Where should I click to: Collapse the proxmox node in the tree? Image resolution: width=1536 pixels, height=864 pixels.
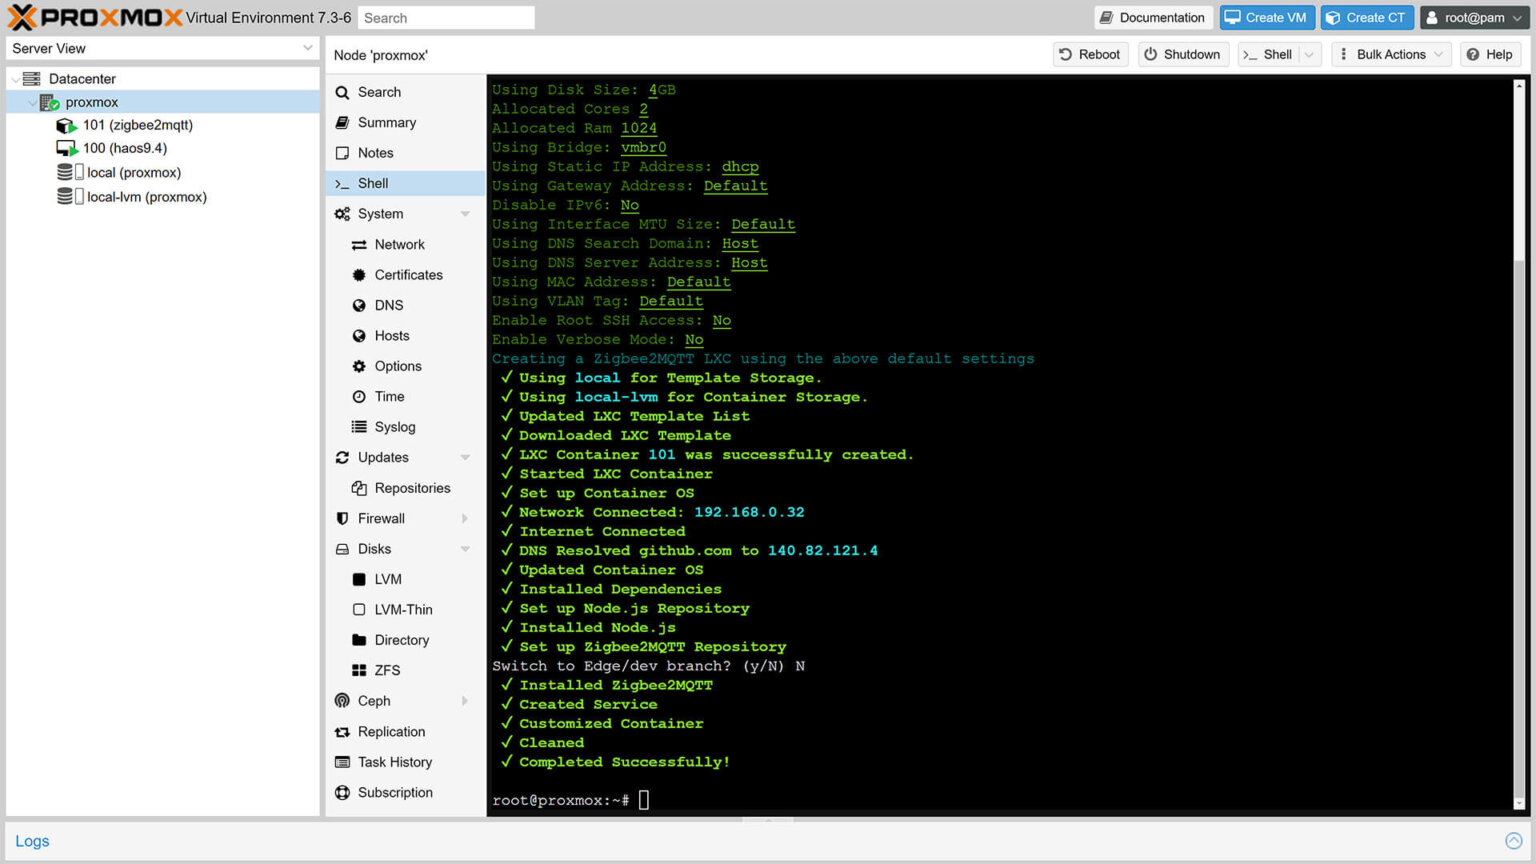(31, 101)
